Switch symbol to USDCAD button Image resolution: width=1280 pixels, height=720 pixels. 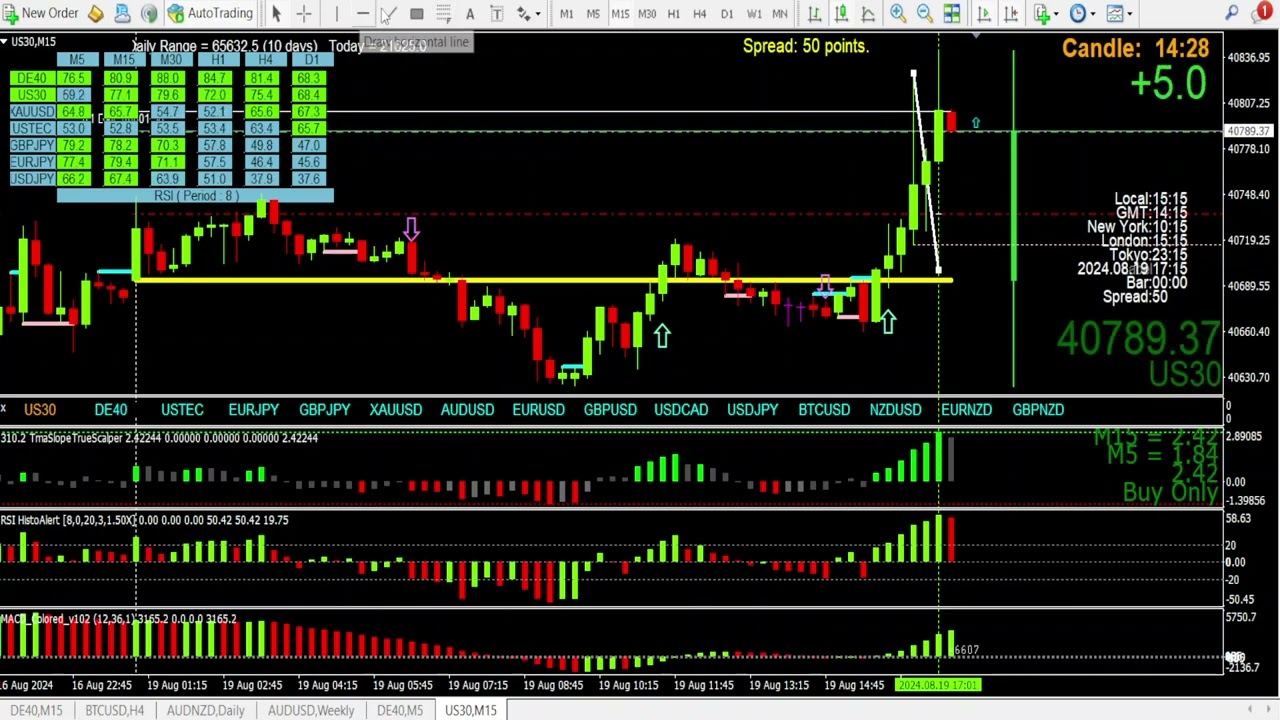(681, 409)
